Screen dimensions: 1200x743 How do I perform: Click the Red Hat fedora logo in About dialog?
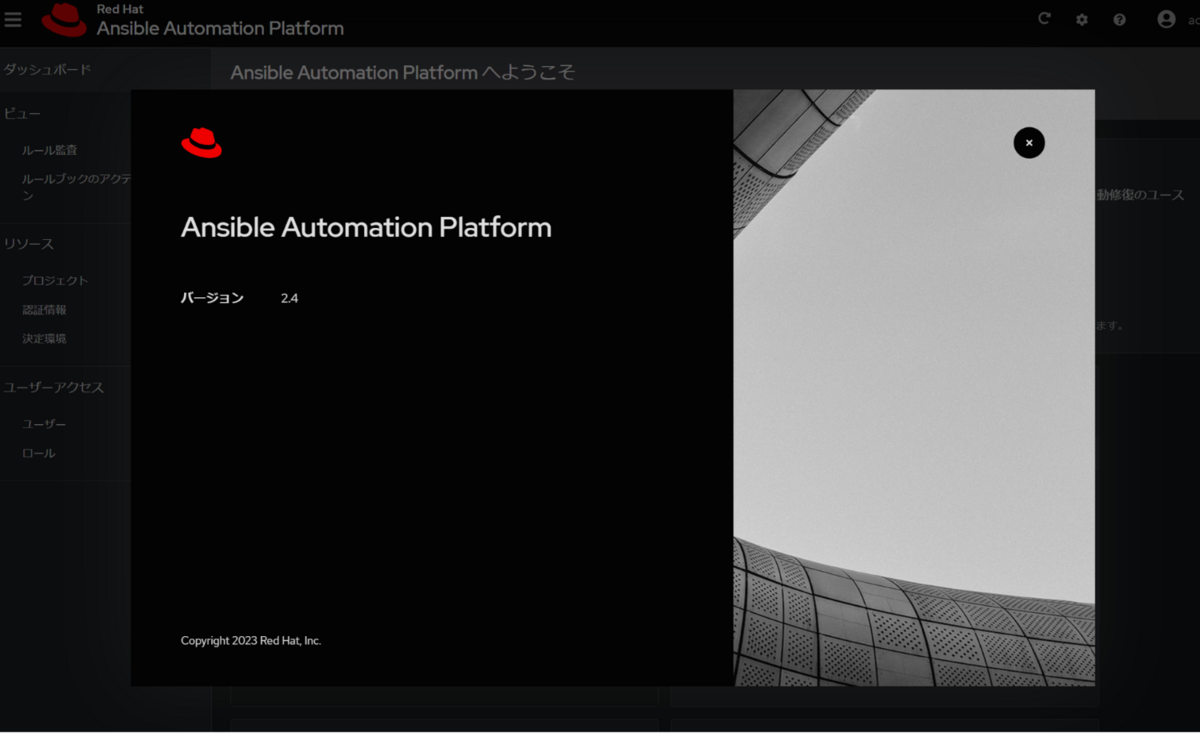[202, 142]
